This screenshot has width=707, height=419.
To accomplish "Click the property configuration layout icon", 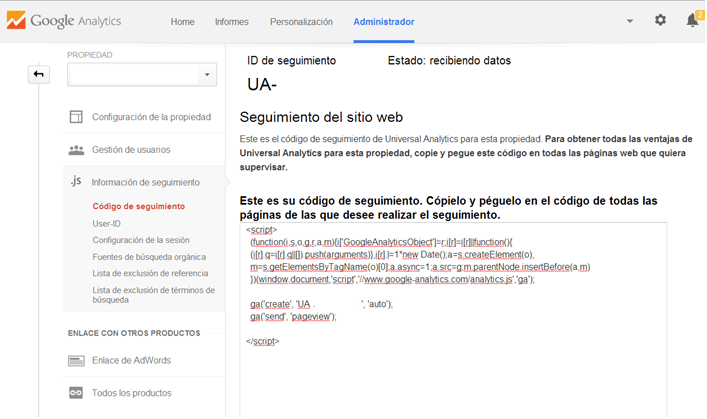I will click(76, 117).
